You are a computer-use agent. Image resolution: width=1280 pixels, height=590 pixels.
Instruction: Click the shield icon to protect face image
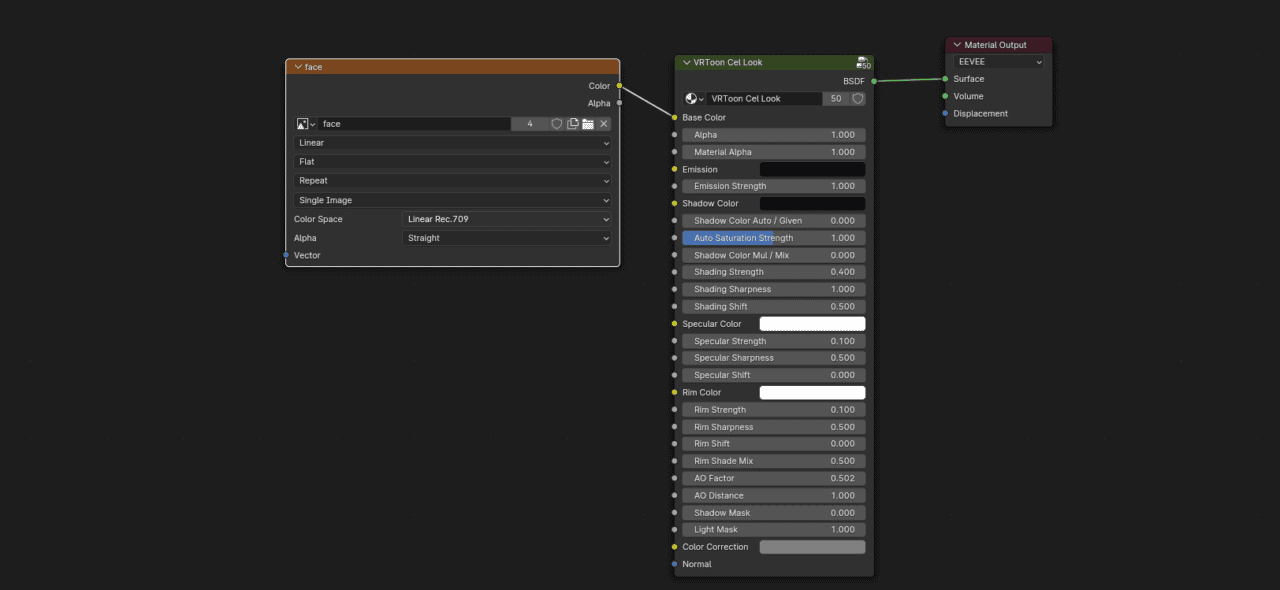pyautogui.click(x=557, y=123)
